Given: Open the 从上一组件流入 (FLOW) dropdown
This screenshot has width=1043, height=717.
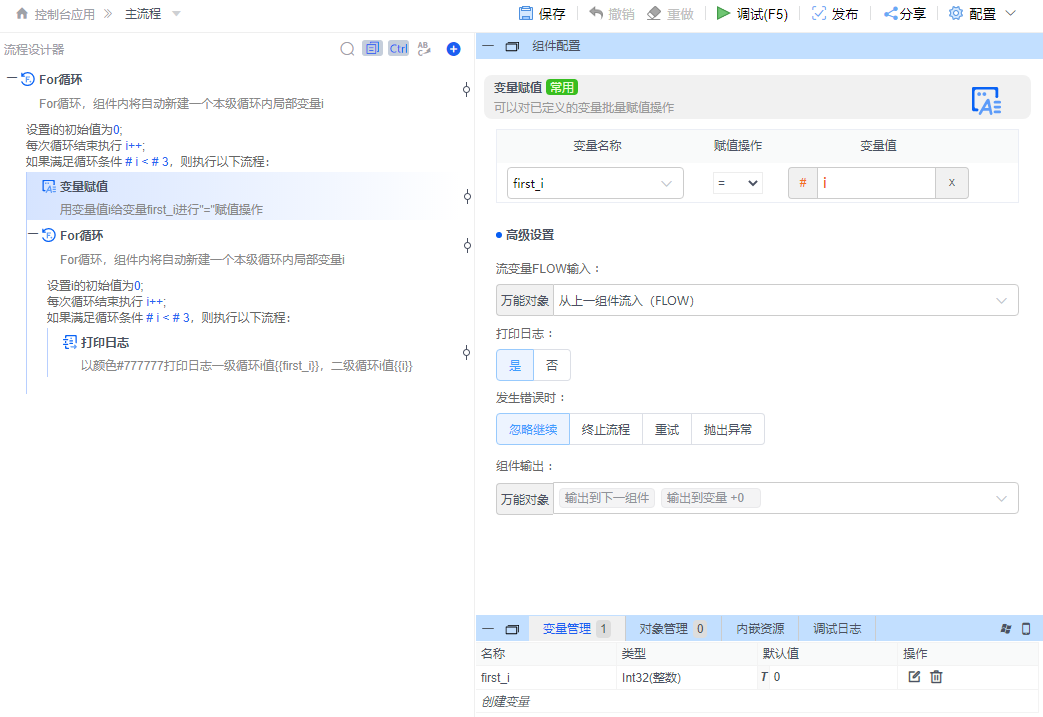Looking at the screenshot, I should [786, 300].
